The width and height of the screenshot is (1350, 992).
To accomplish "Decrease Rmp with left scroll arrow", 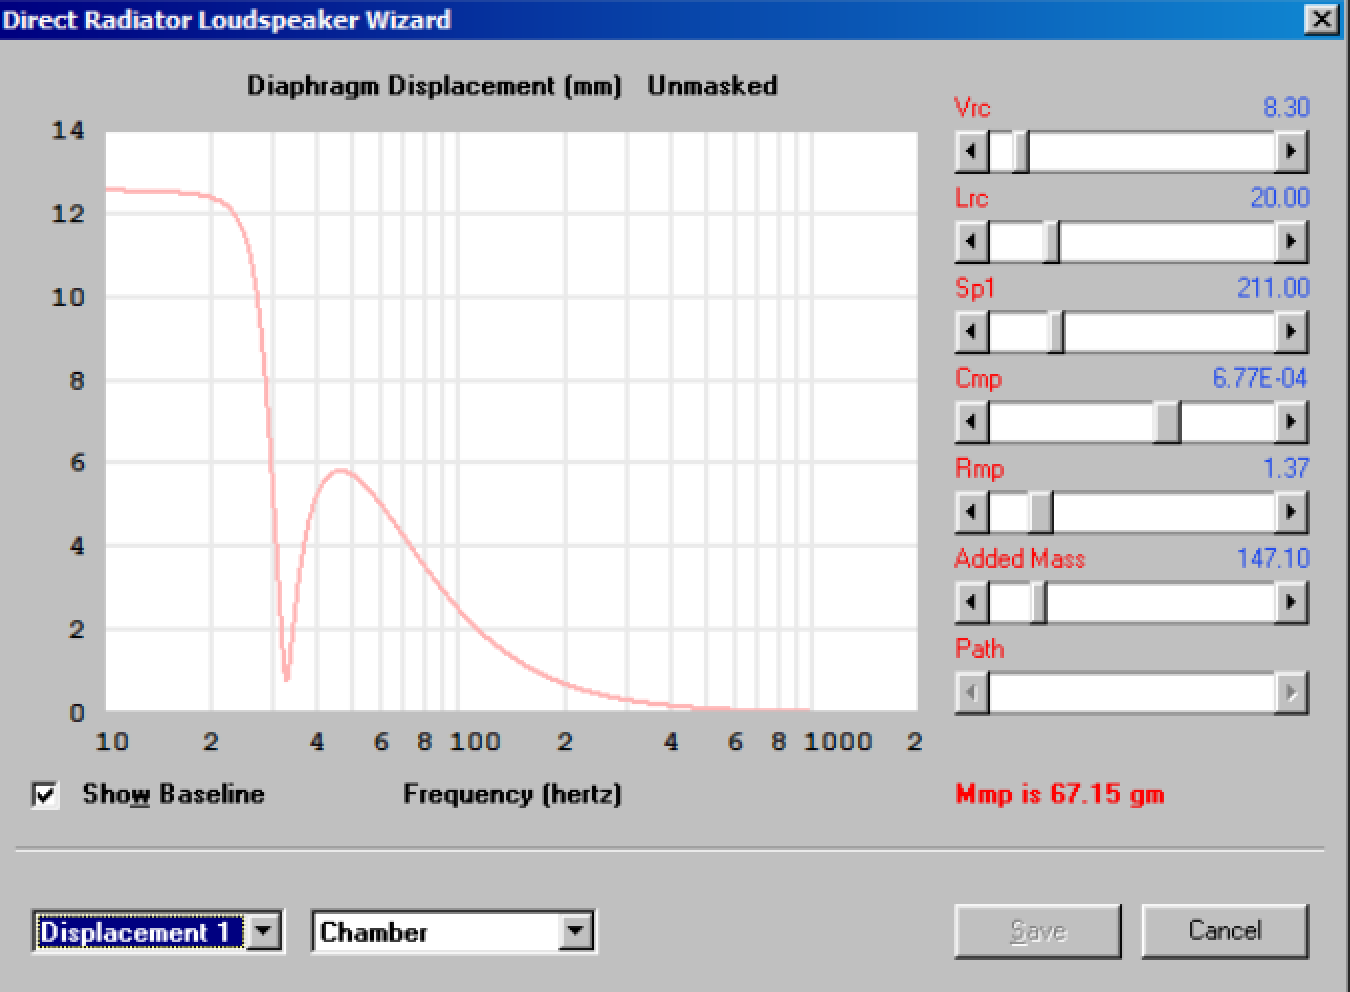I will [972, 512].
